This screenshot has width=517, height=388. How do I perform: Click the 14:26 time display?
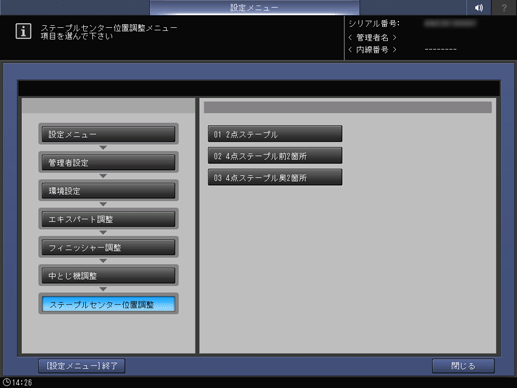click(22, 382)
